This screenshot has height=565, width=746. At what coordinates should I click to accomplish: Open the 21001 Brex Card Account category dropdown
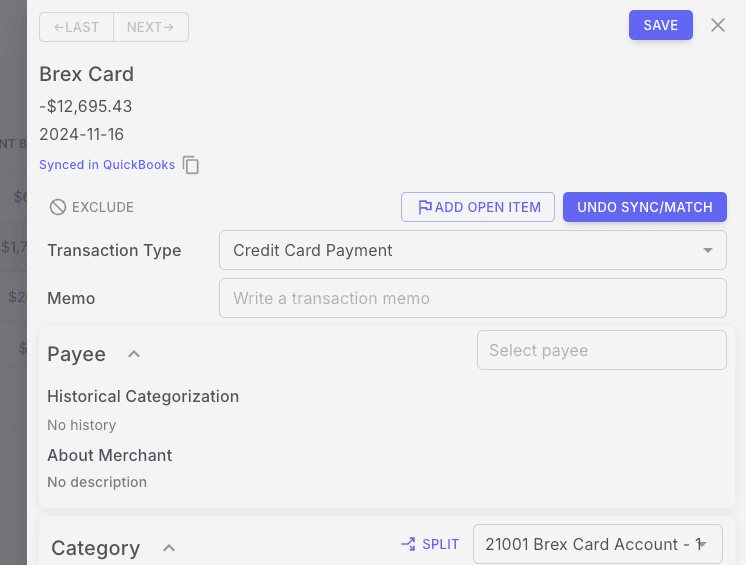click(598, 544)
